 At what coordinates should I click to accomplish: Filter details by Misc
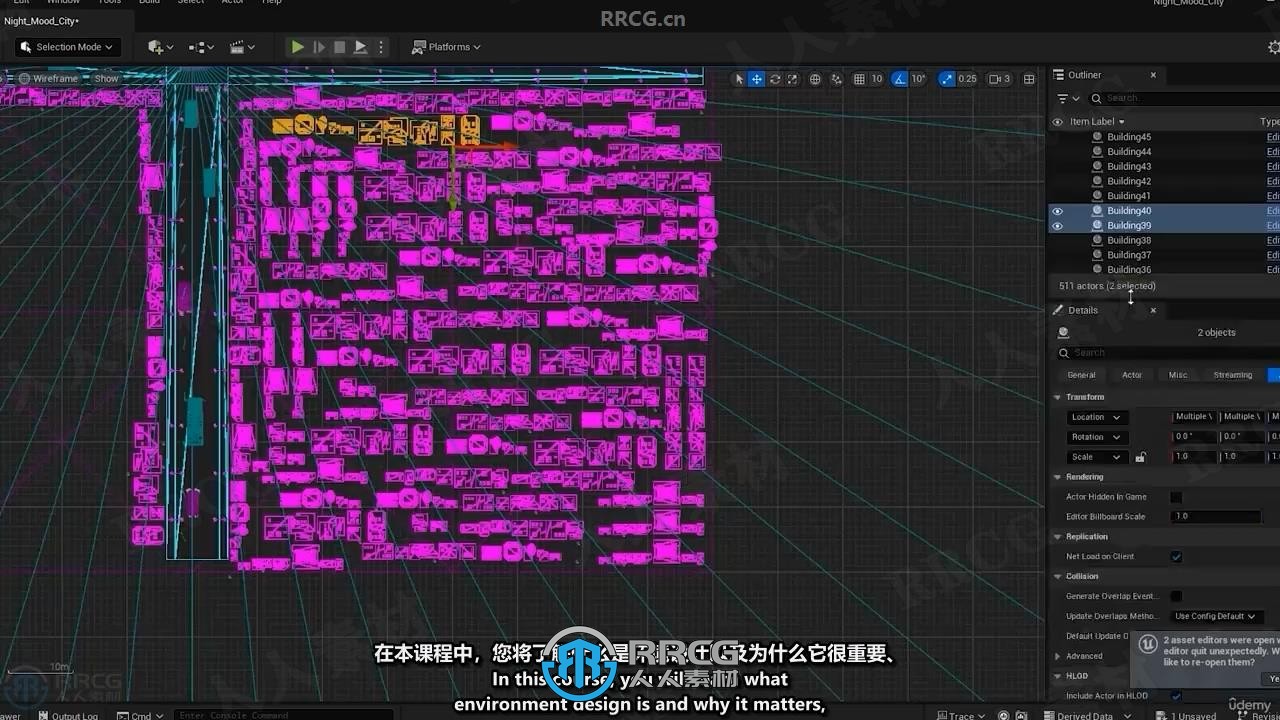tap(1178, 375)
